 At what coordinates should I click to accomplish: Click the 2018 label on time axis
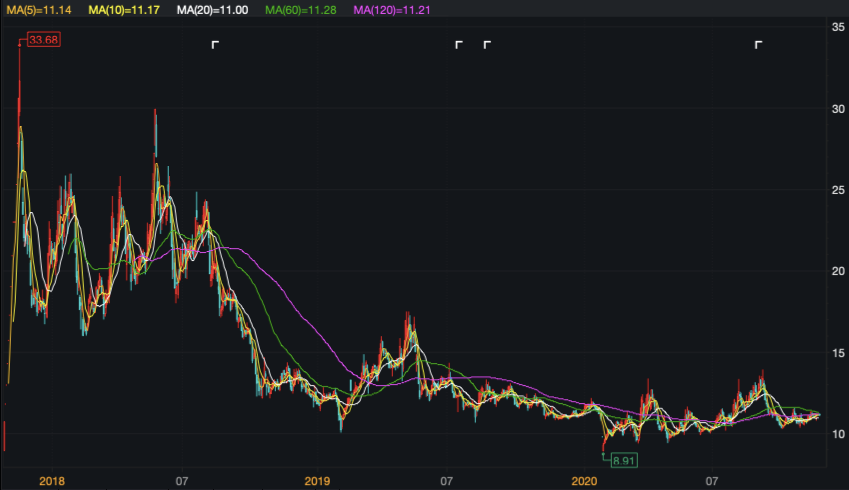[52, 481]
